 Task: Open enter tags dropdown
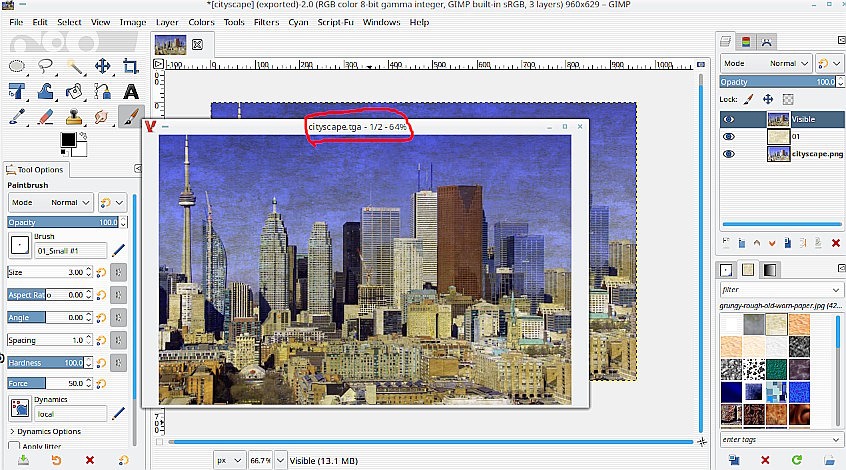point(836,440)
